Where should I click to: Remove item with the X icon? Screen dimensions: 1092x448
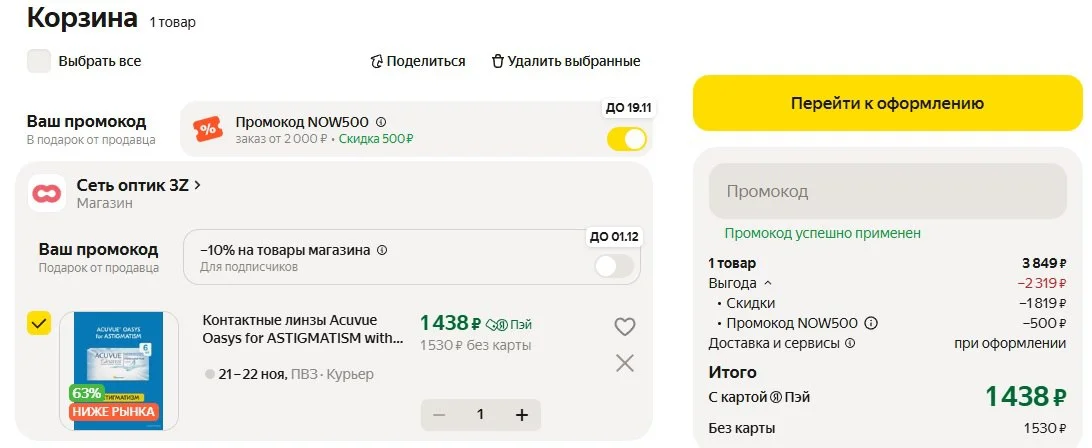coord(625,363)
